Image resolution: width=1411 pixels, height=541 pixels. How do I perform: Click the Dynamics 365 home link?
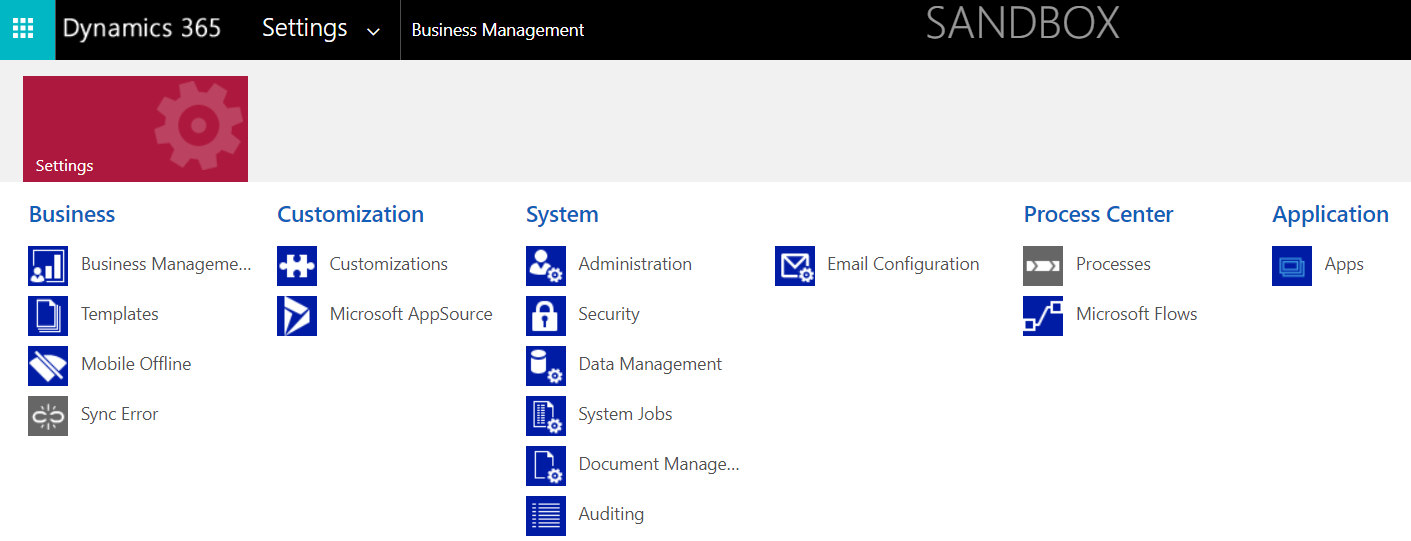142,29
